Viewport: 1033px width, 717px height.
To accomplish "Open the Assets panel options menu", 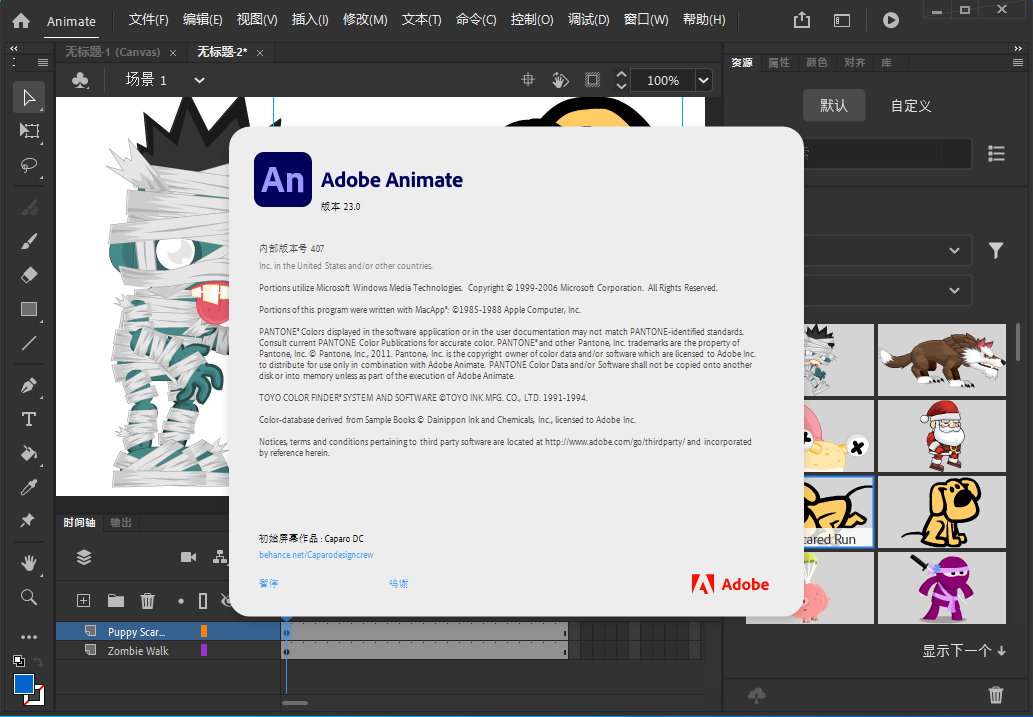I will [1018, 63].
